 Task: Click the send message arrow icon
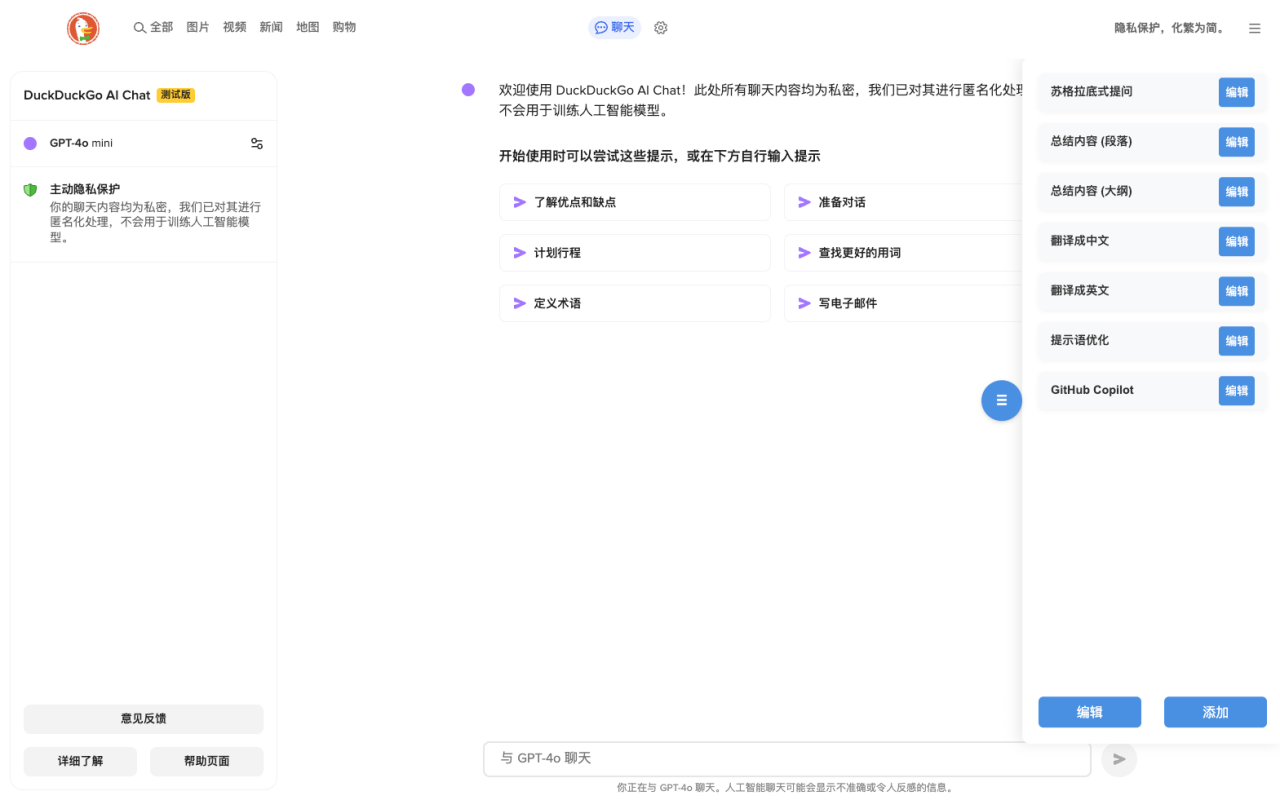pos(1119,759)
